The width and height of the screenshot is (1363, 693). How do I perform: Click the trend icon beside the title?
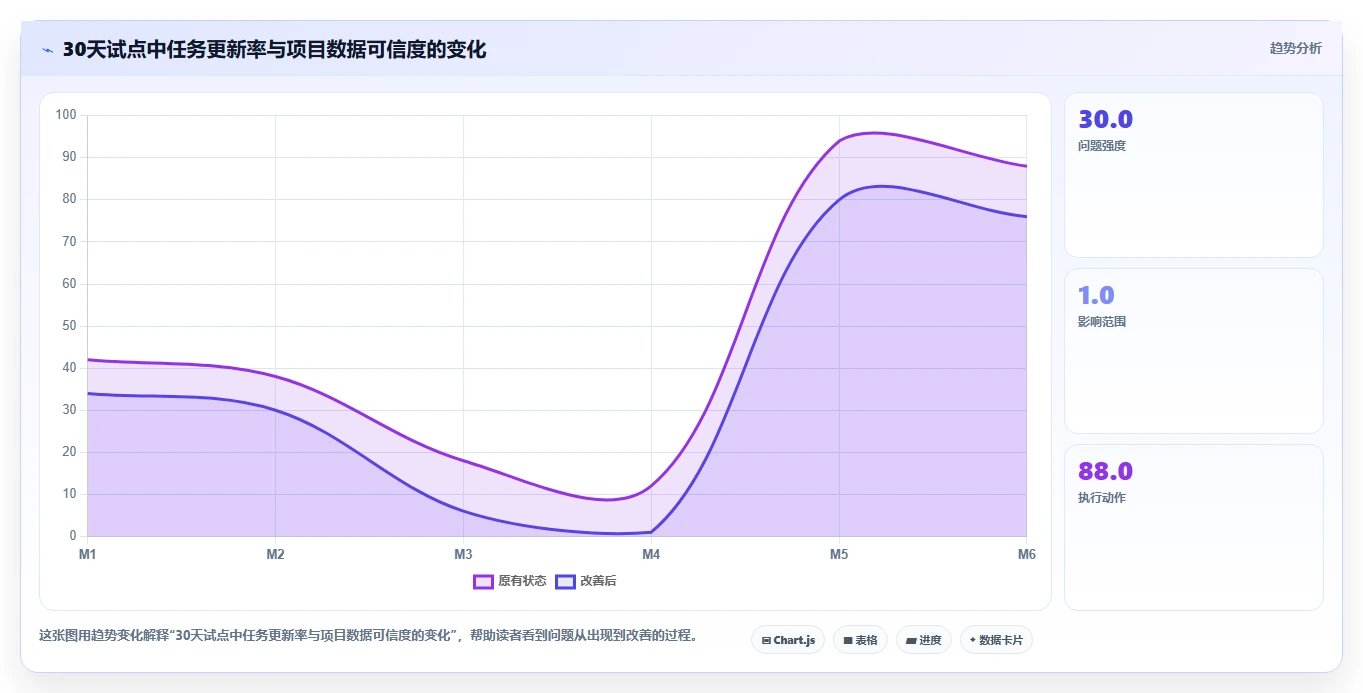48,50
